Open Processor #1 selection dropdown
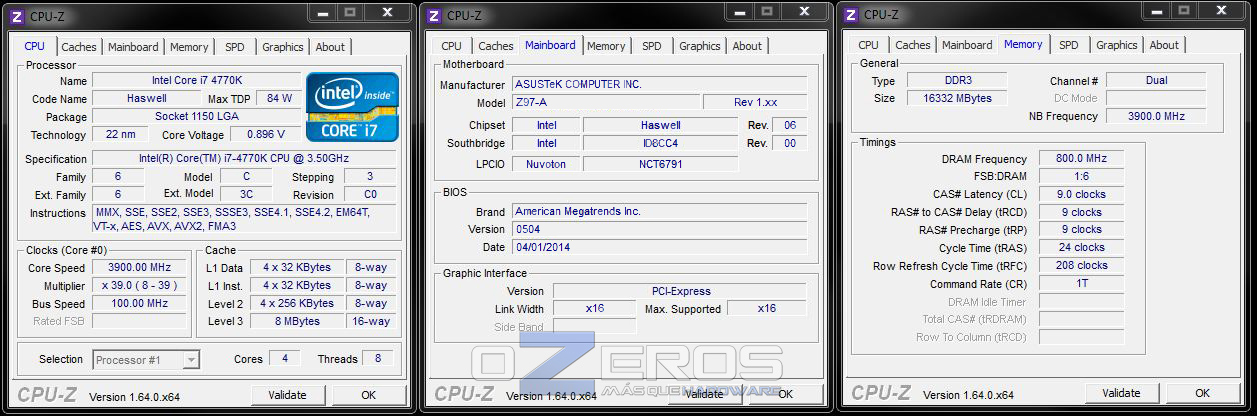Screen dimensions: 1257x416 (146, 359)
